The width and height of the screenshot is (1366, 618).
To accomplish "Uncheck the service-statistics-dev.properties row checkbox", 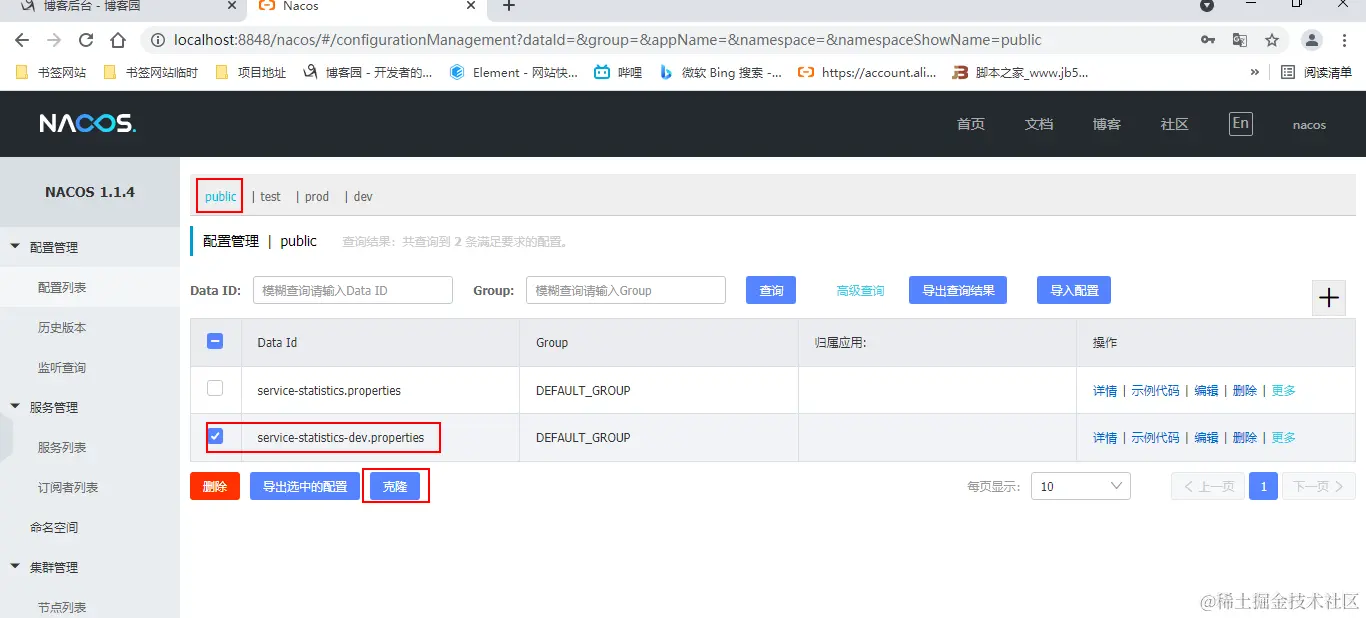I will 215,436.
